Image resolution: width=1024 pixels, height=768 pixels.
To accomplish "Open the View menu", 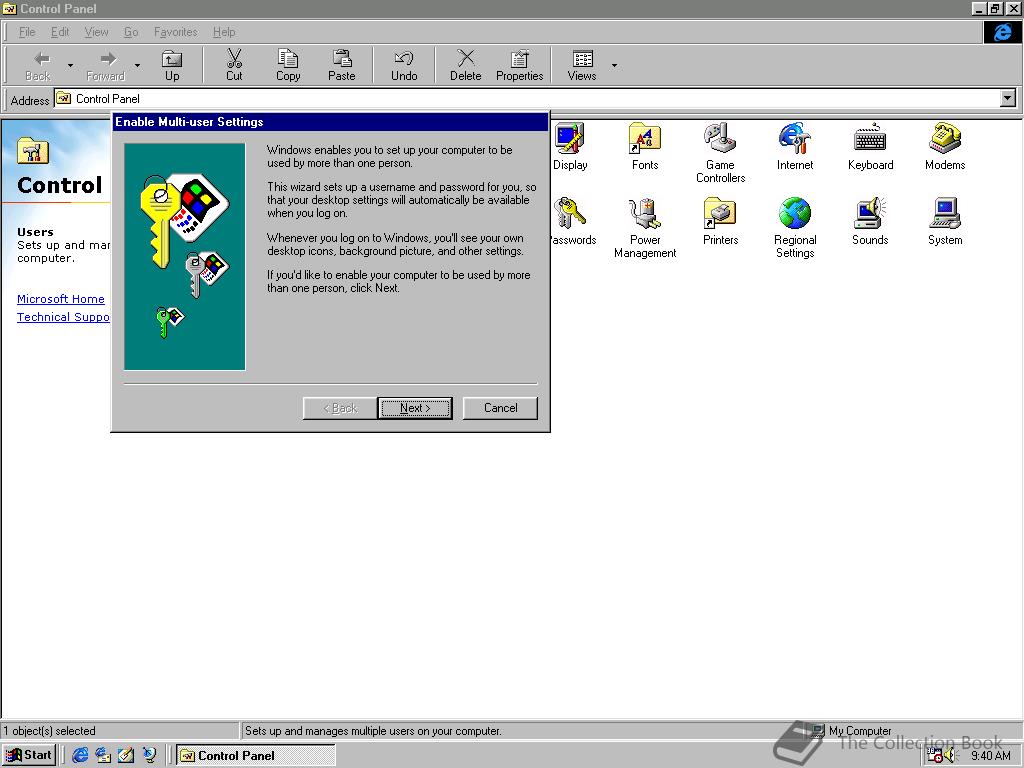I will (x=96, y=32).
